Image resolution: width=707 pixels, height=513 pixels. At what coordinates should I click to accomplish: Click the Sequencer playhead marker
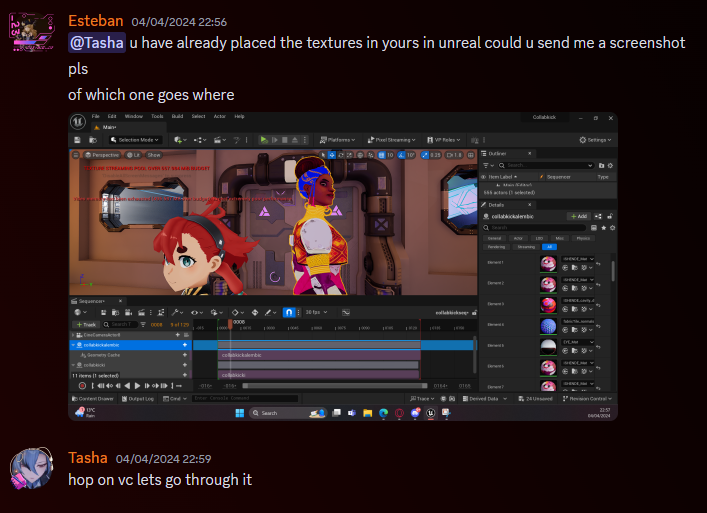(x=230, y=324)
